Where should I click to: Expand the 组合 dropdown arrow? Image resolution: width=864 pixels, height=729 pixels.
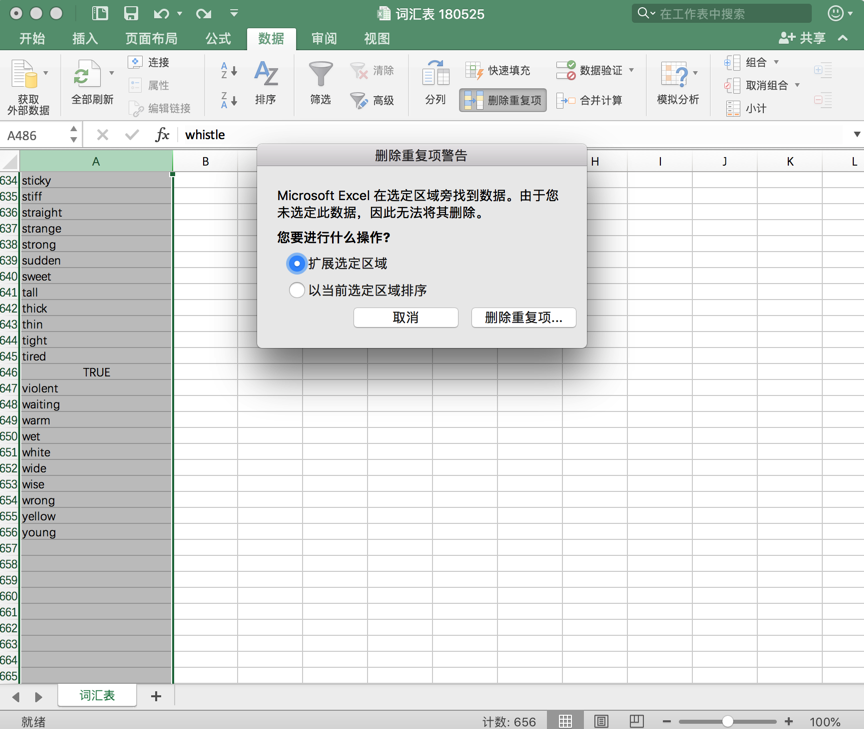776,62
